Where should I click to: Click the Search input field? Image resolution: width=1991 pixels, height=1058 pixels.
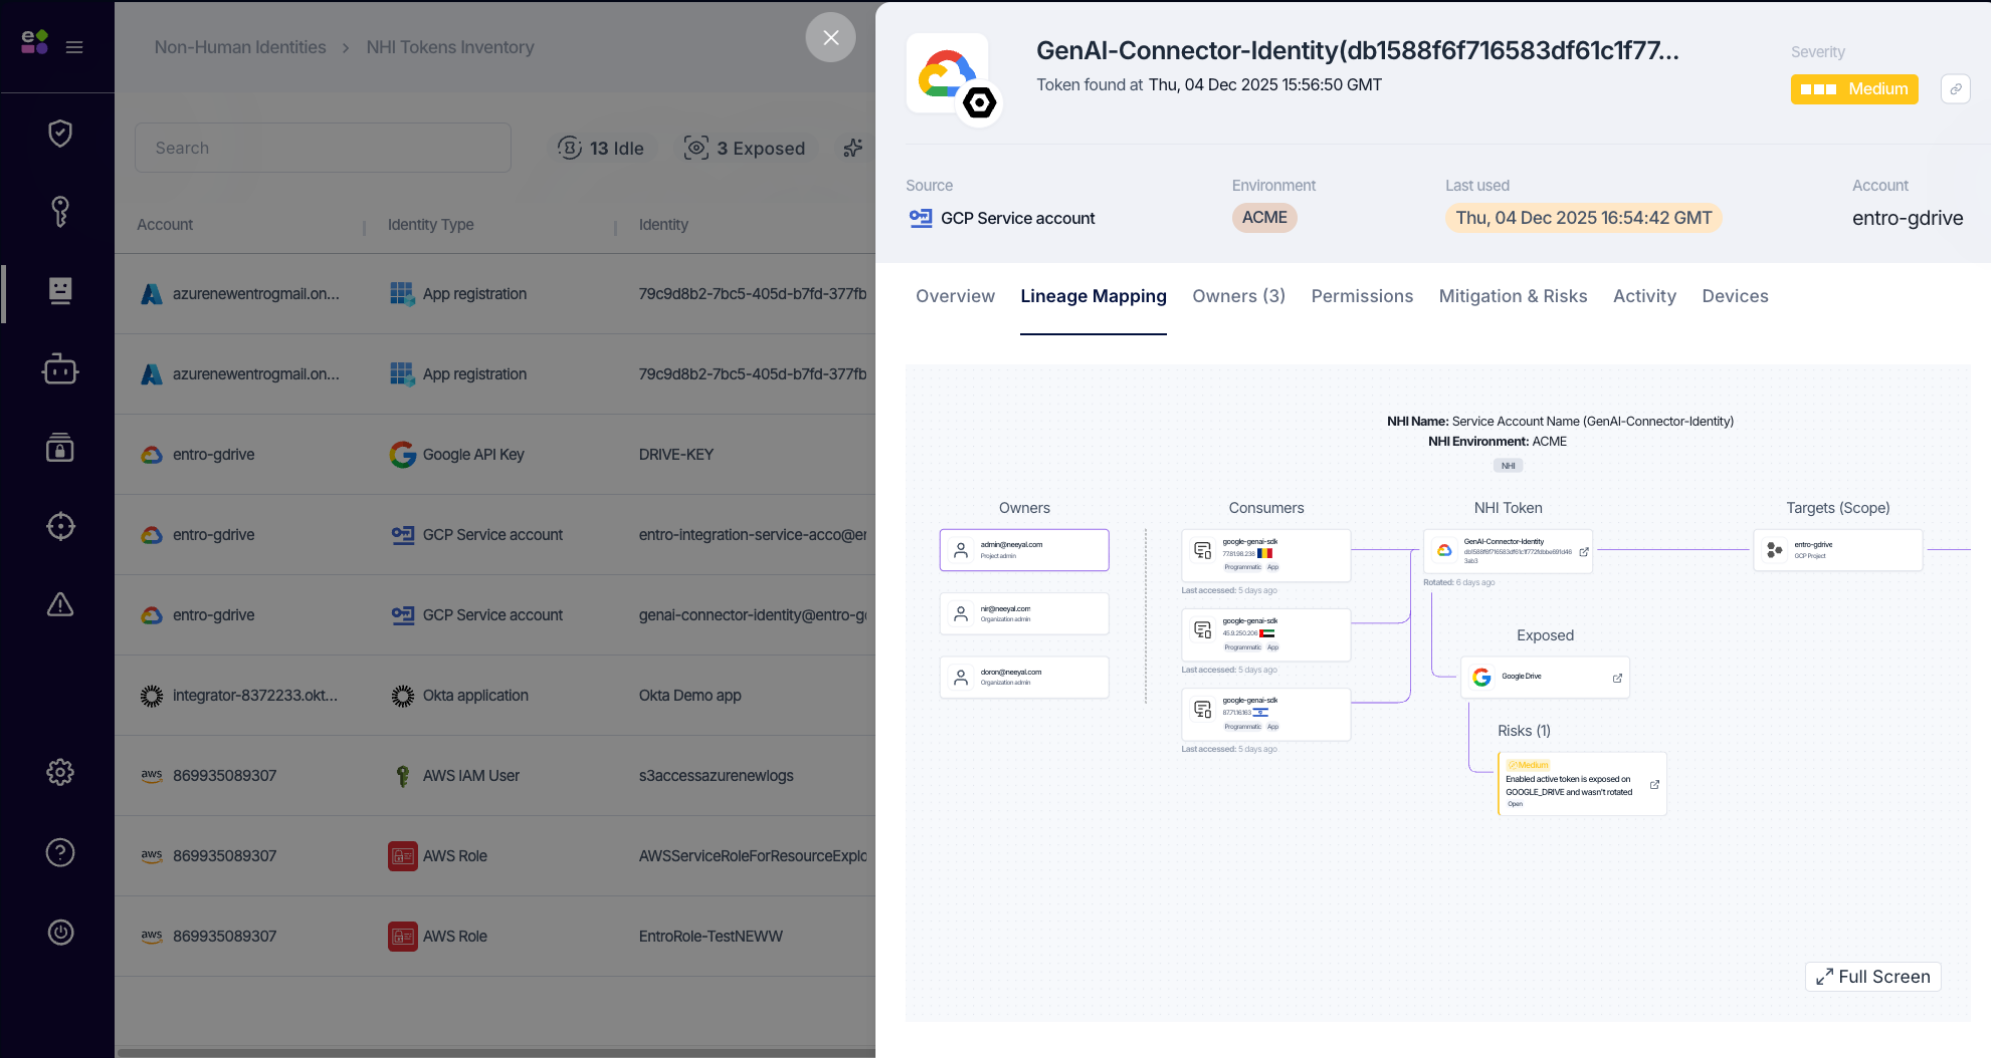(323, 148)
